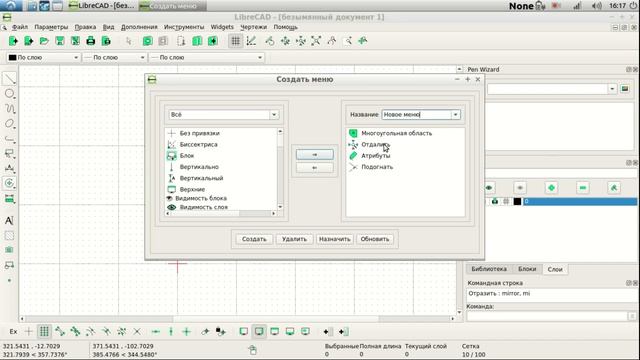The height and width of the screenshot is (360, 640).
Task: Select the Ellipse tool in left toolbar
Action: (9, 124)
